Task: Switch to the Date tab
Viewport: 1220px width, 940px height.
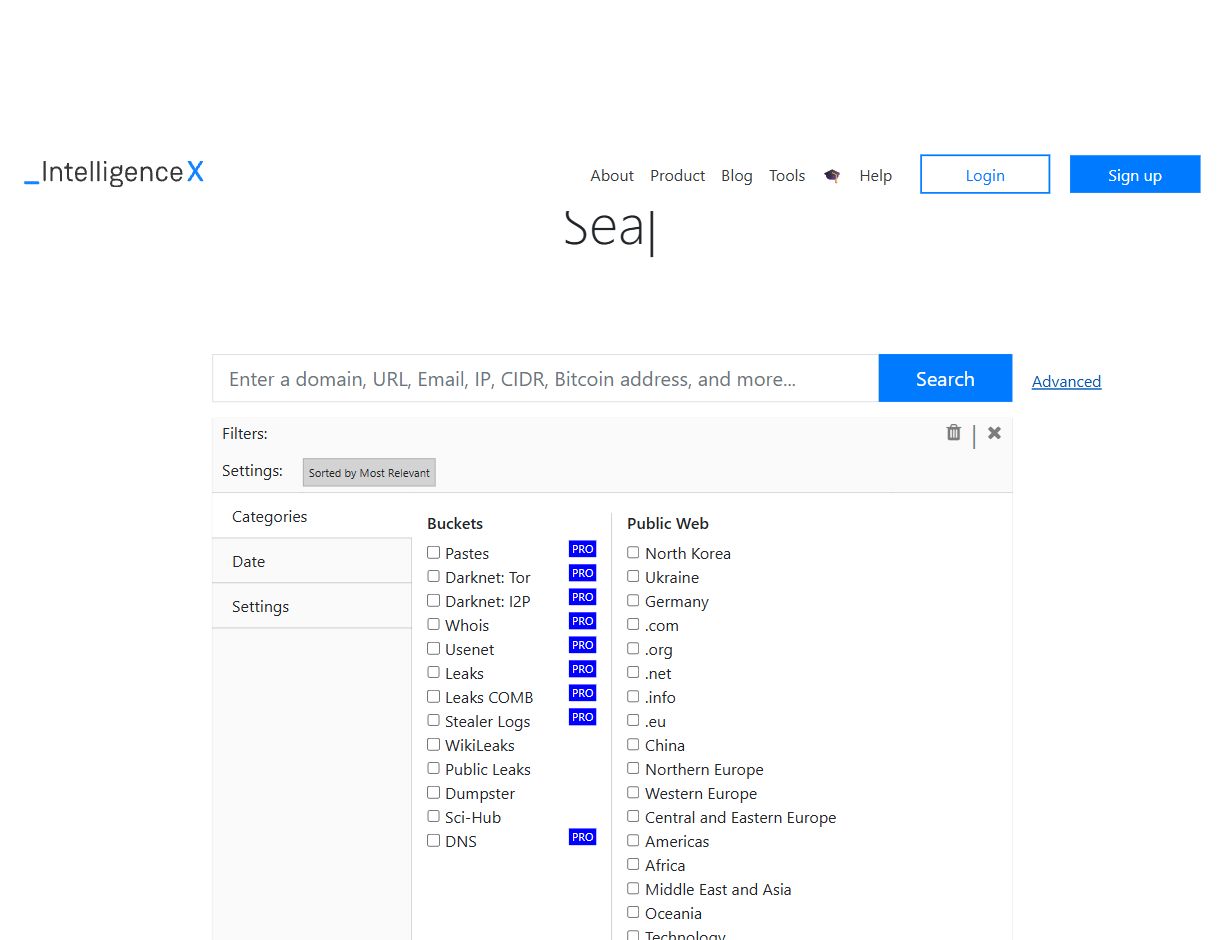Action: point(312,561)
